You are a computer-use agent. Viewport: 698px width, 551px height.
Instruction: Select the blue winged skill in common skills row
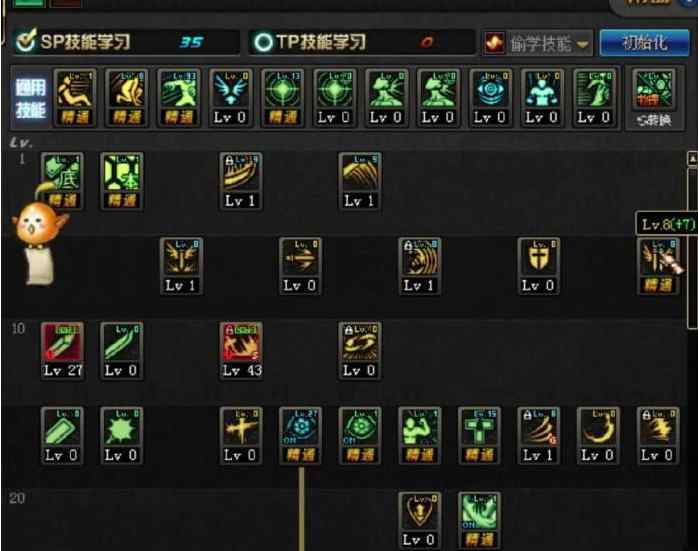click(230, 97)
